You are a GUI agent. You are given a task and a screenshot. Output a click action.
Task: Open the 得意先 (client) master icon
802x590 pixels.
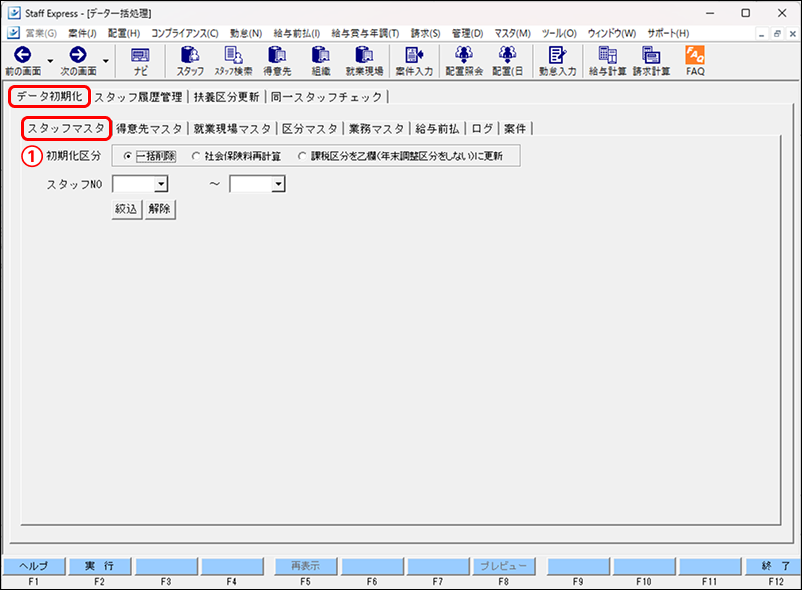tap(277, 62)
